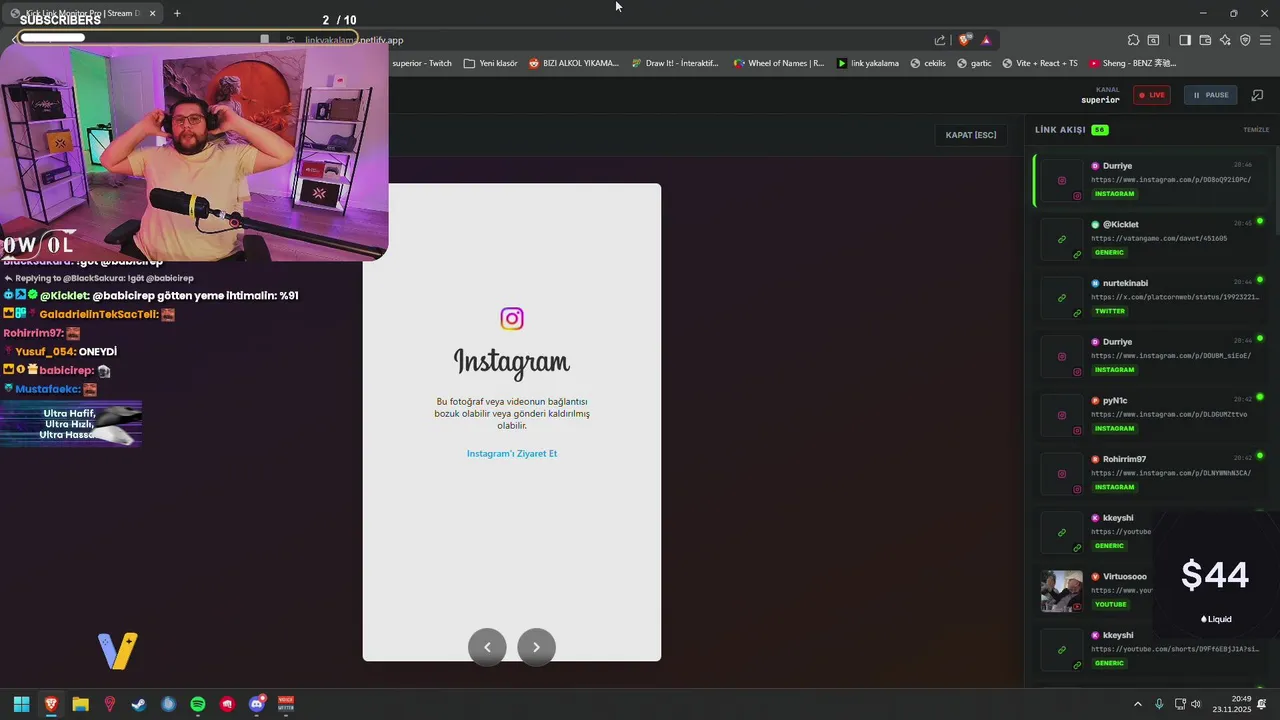
Task: Open the Yeni klasör bookmark folder
Action: (490, 63)
